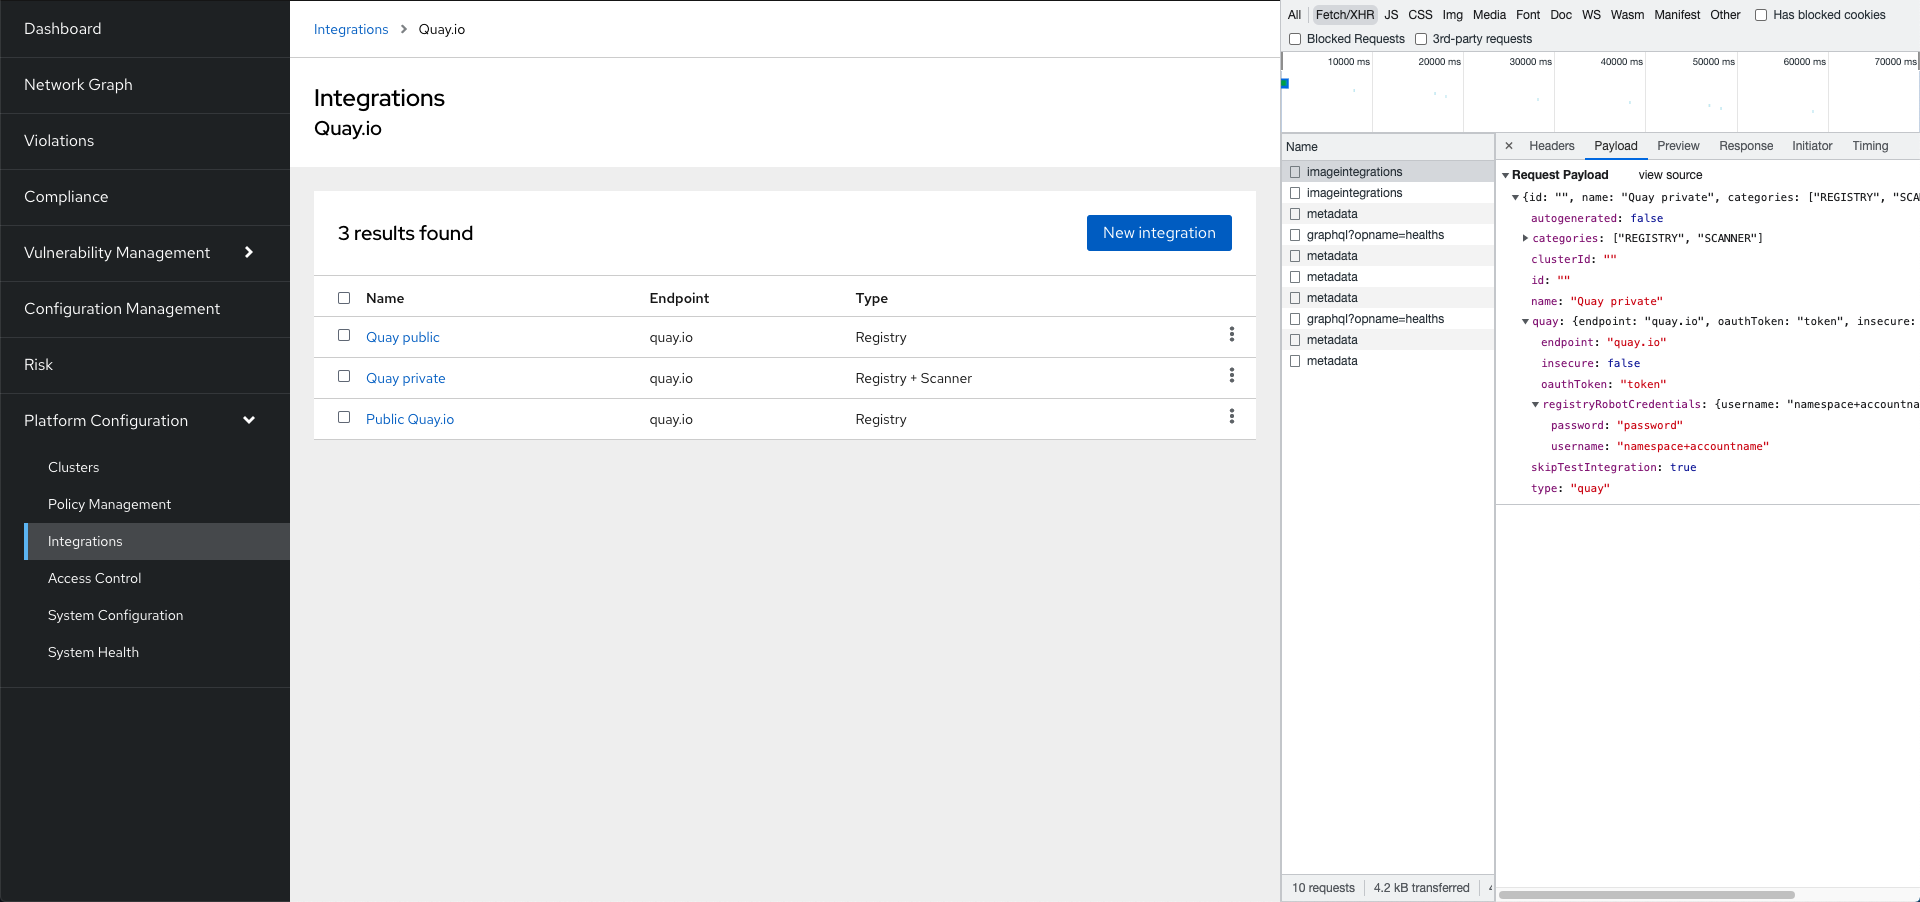Filter network requests by CSS
Viewport: 1920px width, 902px height.
tap(1420, 15)
